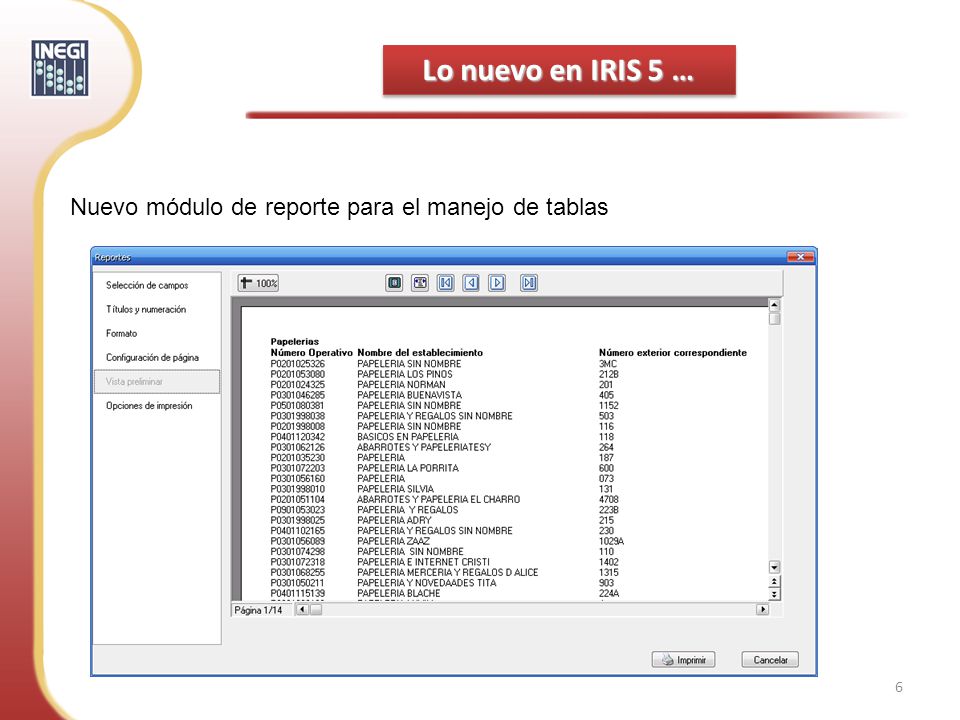Open Formato section

(121, 334)
